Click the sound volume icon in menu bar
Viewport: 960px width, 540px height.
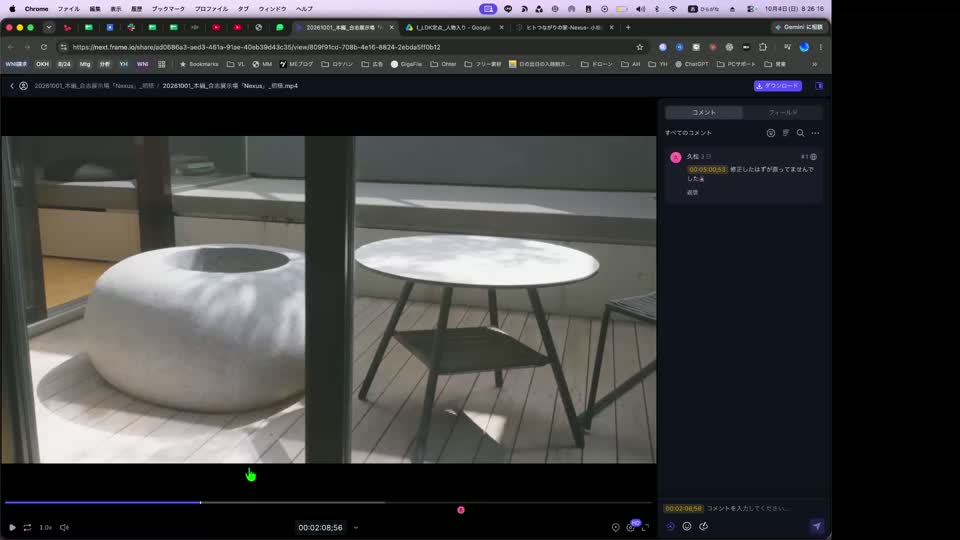point(640,9)
